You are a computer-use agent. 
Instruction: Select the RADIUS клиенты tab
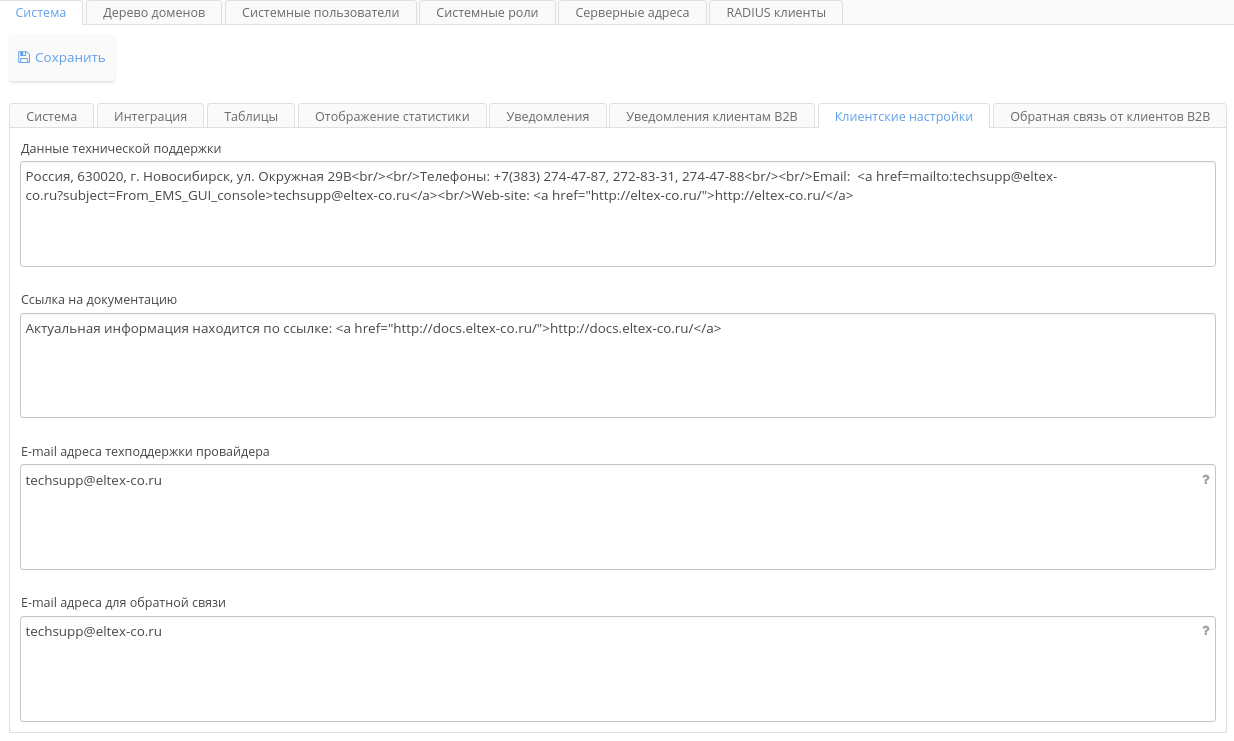coord(776,13)
